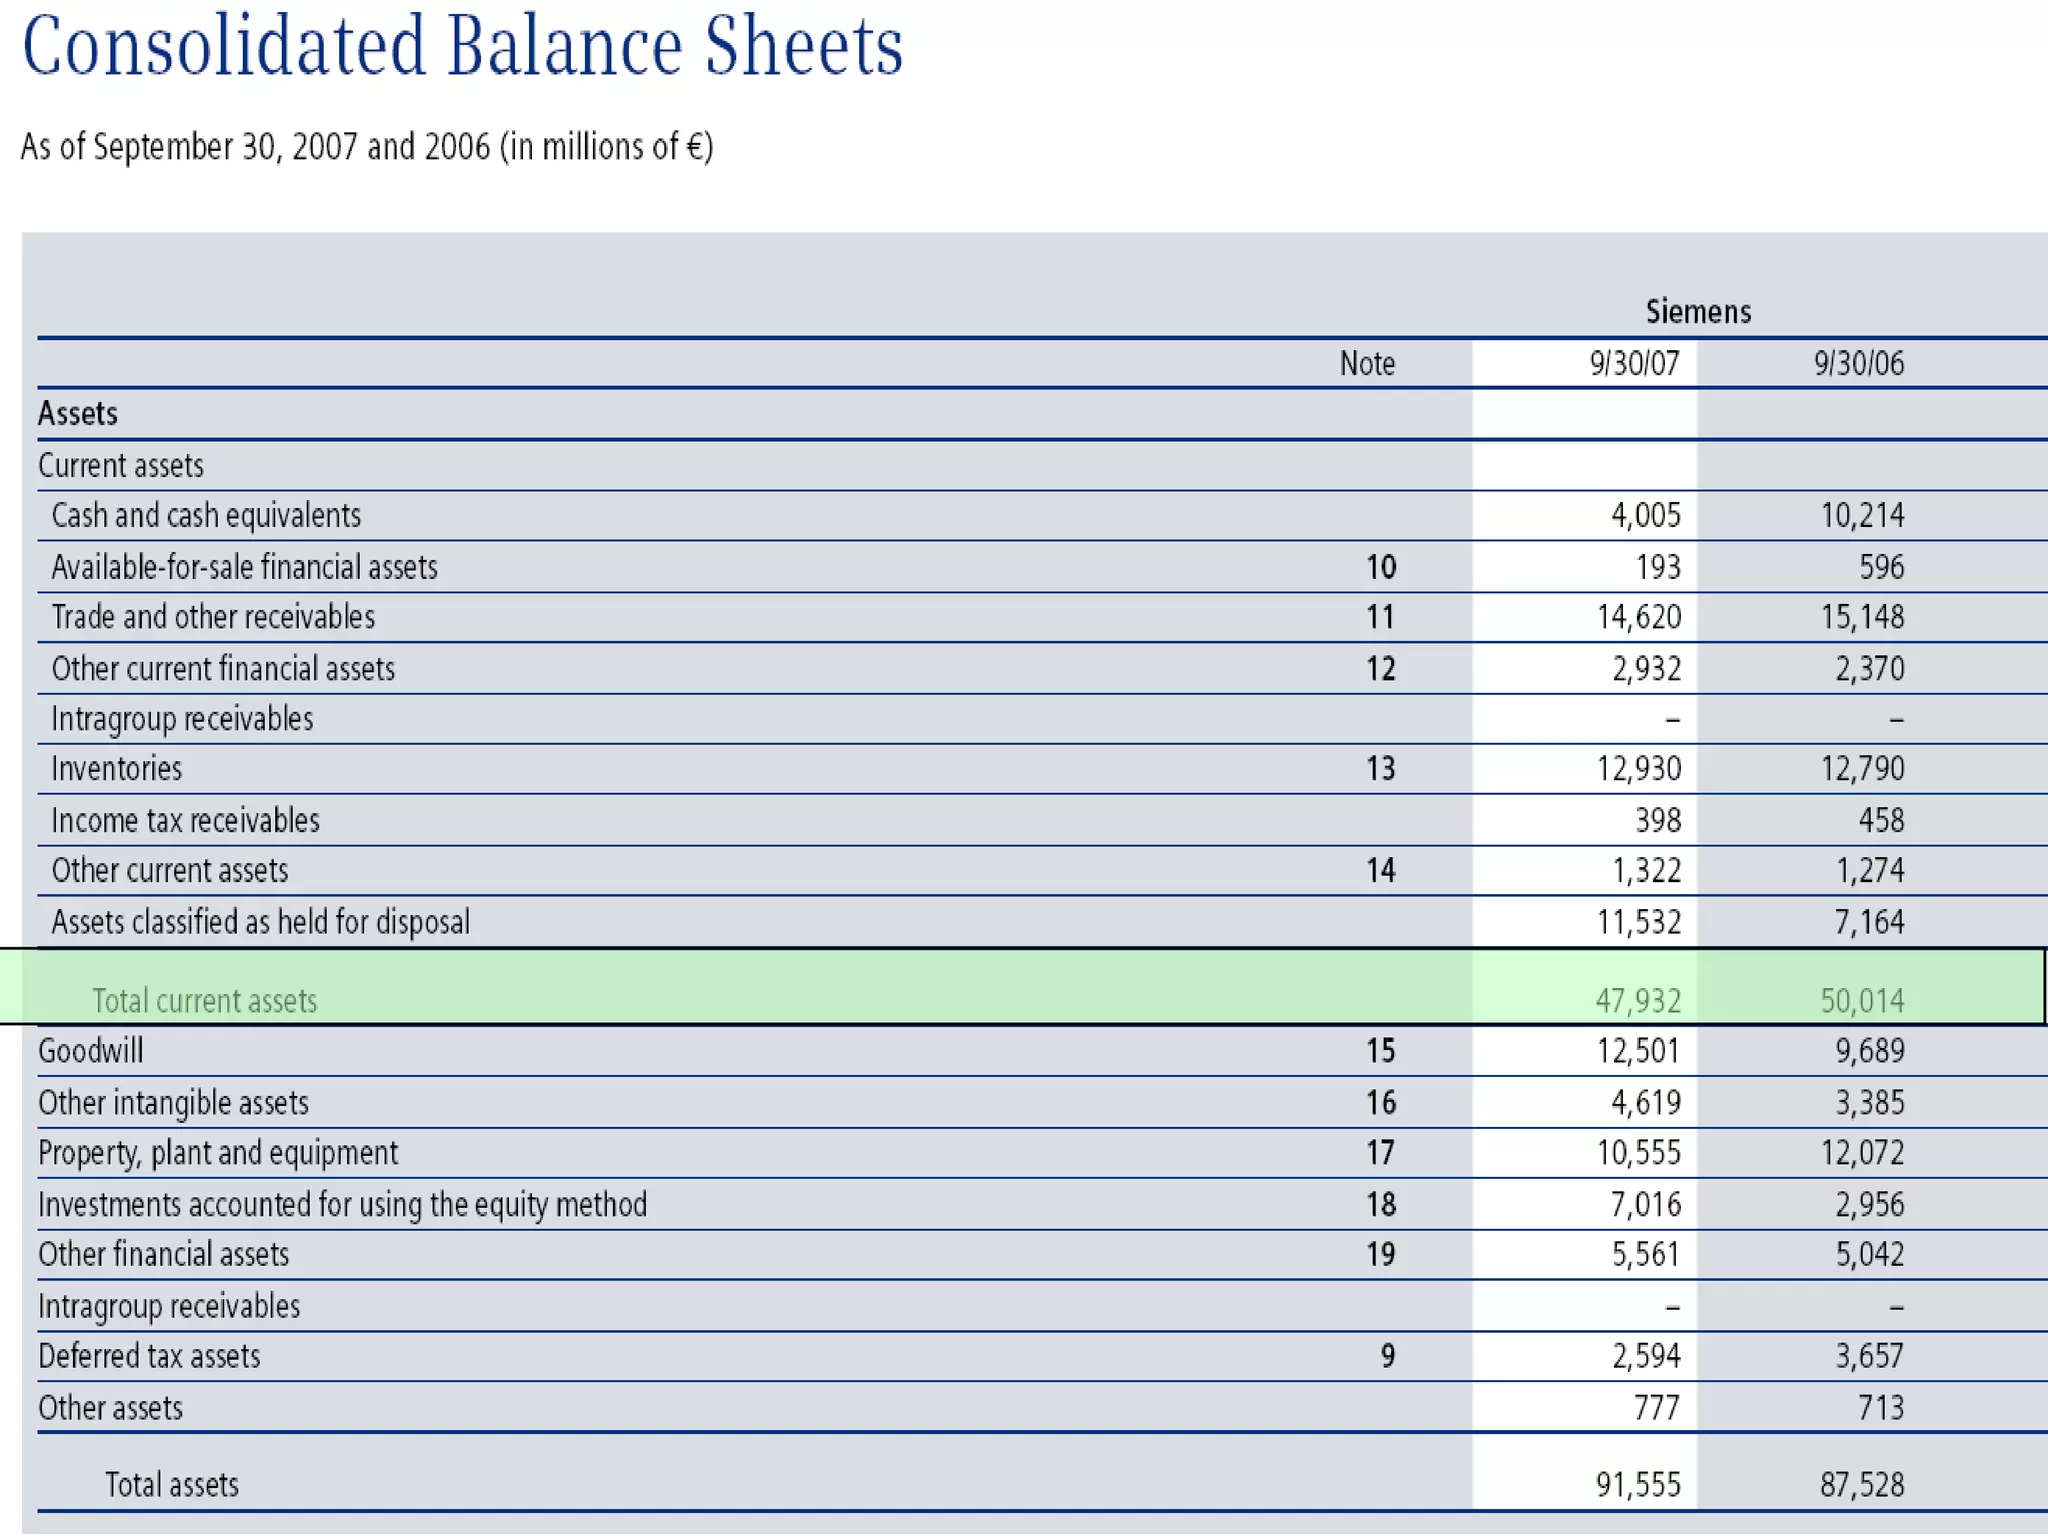Select Assets classified as held for disposal

pos(260,921)
